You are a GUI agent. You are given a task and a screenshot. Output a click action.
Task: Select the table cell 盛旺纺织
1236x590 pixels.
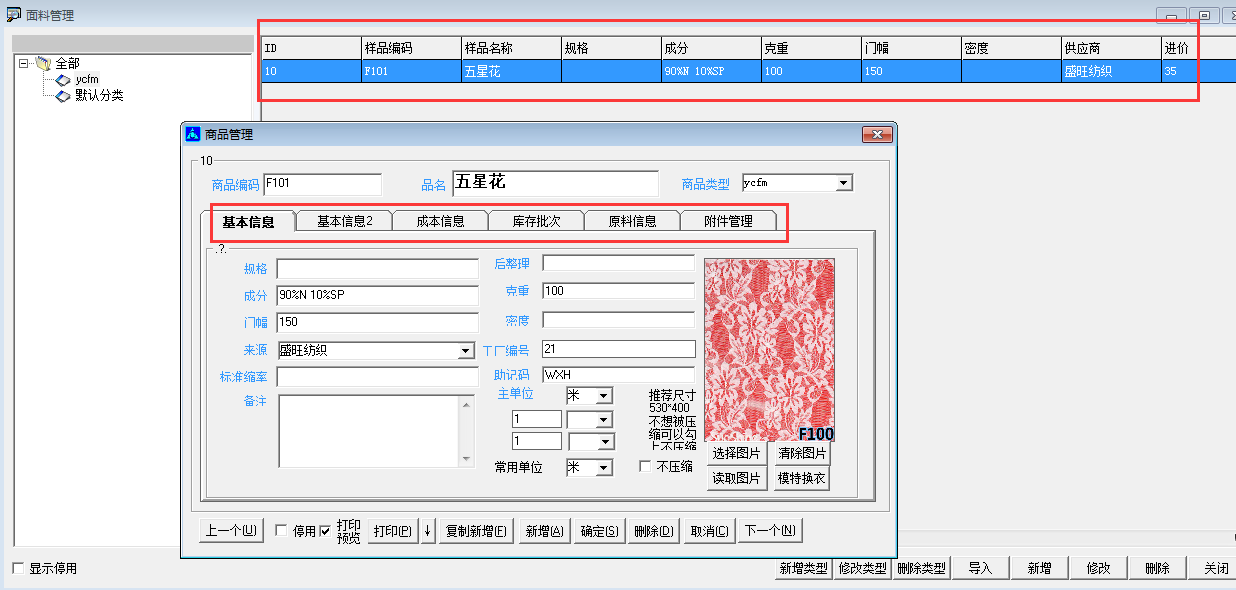[1111, 71]
